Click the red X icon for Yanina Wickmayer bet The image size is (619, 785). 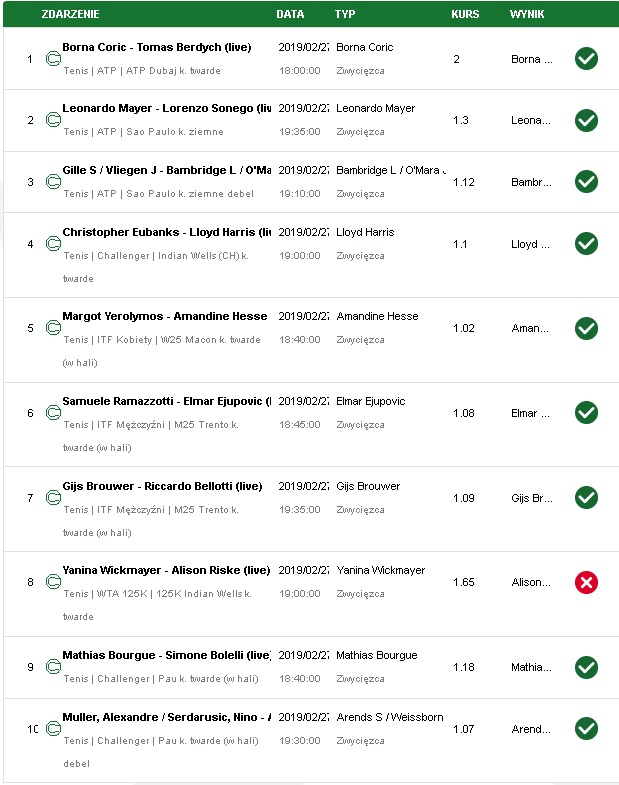[x=586, y=582]
